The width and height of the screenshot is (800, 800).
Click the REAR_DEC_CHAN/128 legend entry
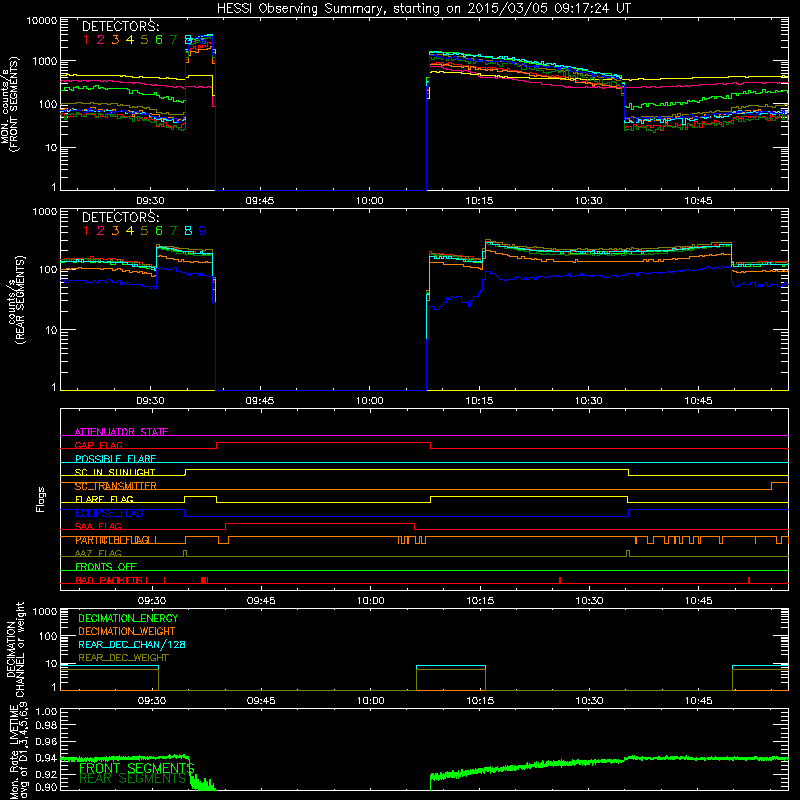tap(132, 644)
